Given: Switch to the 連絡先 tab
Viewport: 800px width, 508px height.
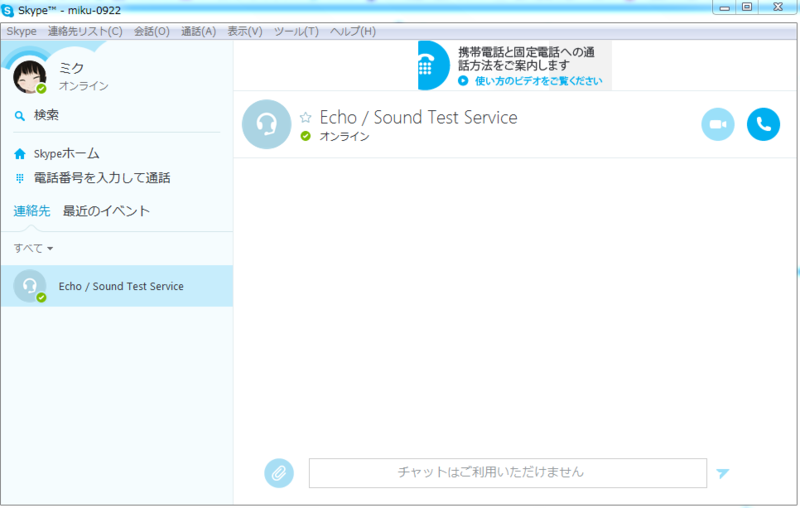Looking at the screenshot, I should [x=32, y=211].
